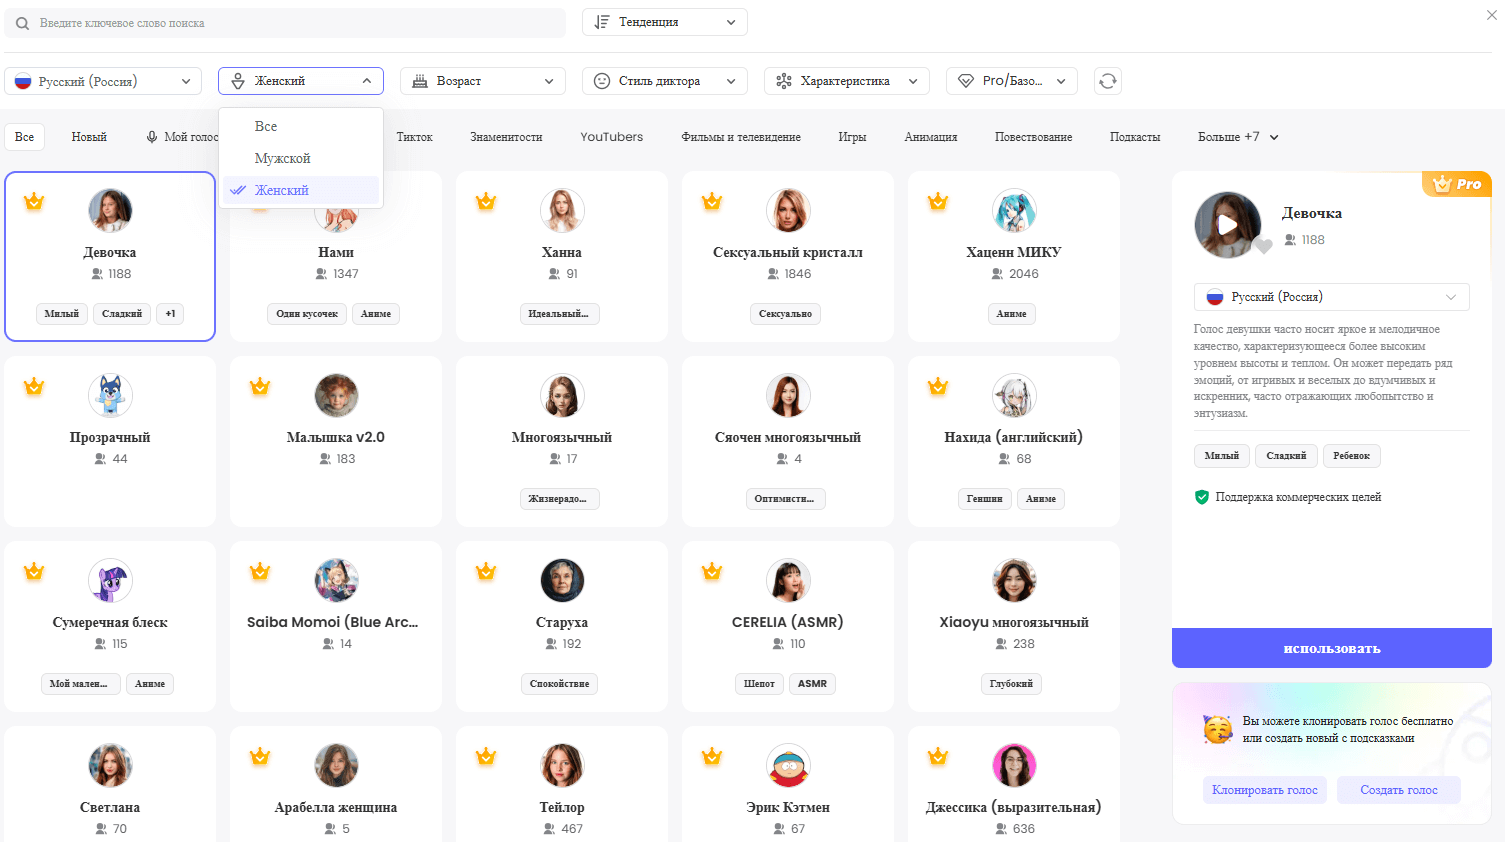Open language dropdown in the voice details panel

(x=1332, y=297)
